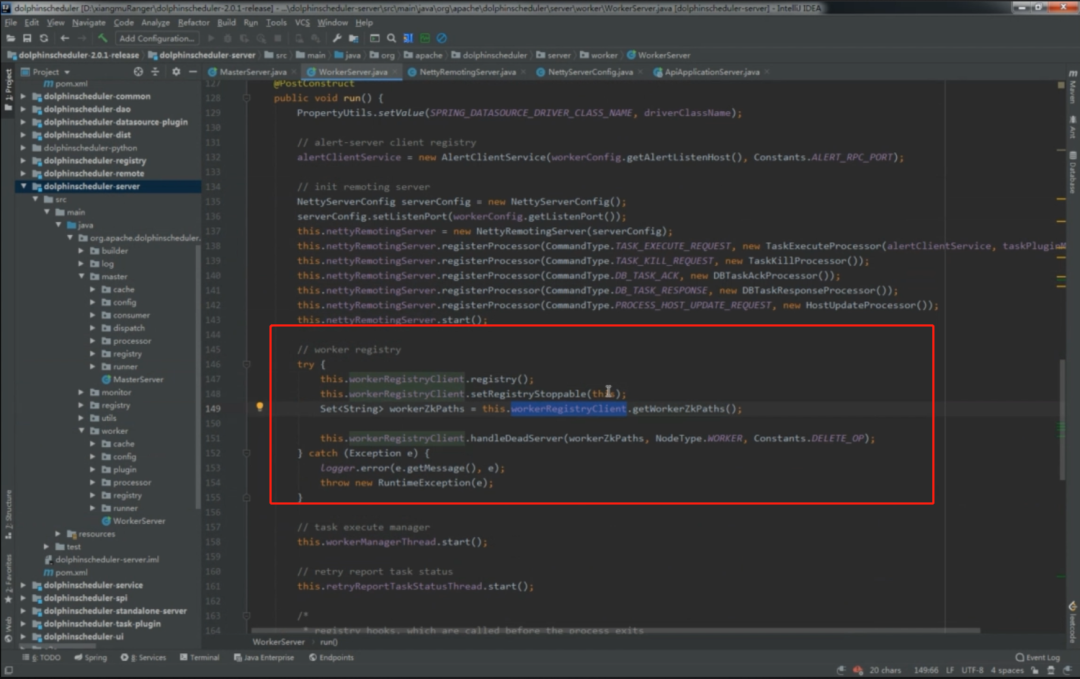Hide the Project panel with minus icon

point(193,72)
